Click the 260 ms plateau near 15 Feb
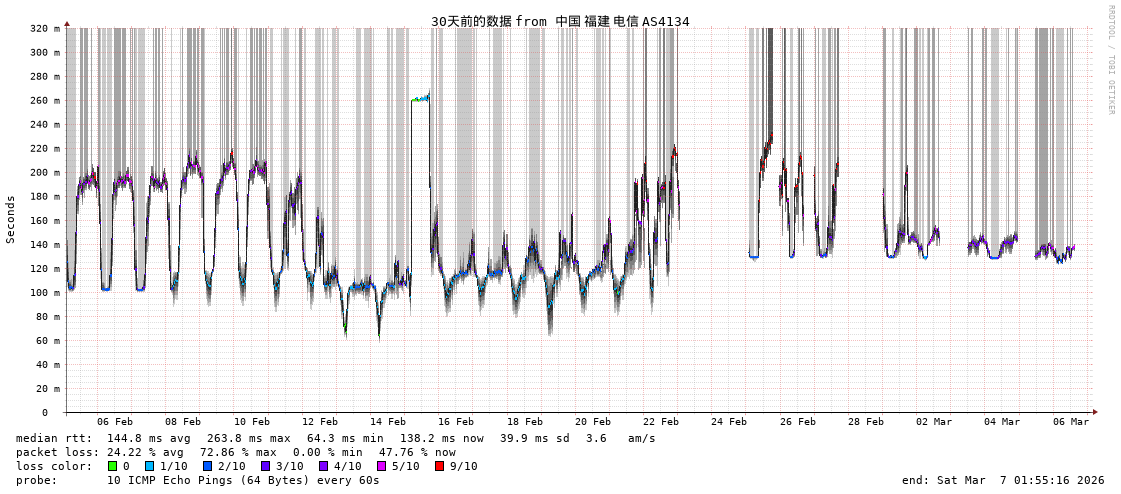Image resolution: width=1121 pixels, height=494 pixels. click(420, 99)
